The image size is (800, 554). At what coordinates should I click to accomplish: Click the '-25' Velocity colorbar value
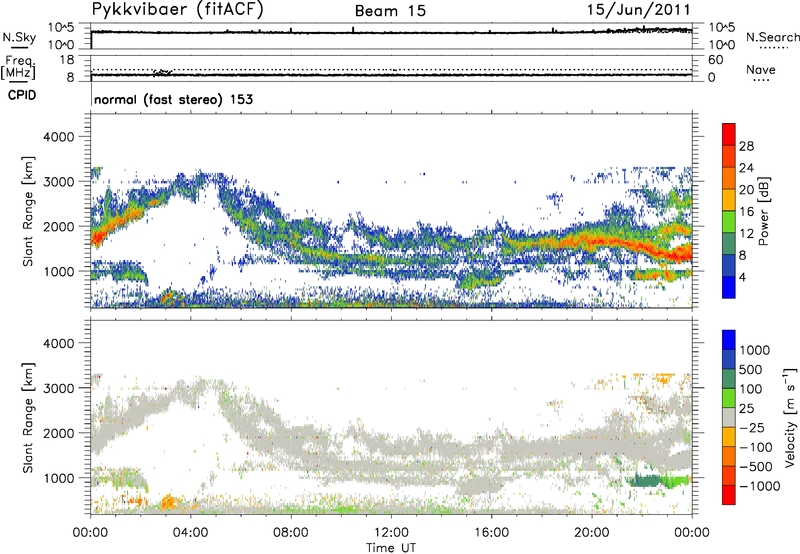752,427
